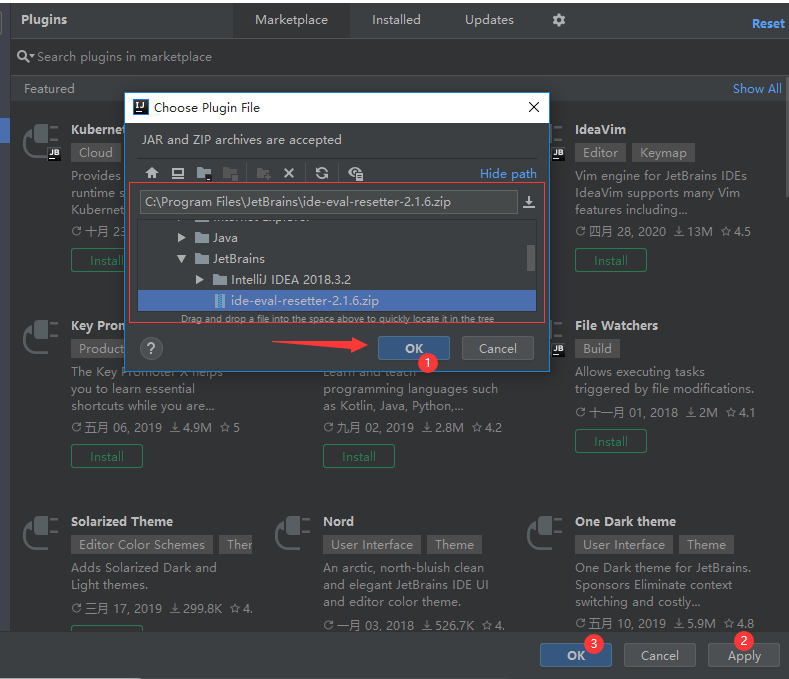The width and height of the screenshot is (789, 679).
Task: Open the Nord plugin title
Action: pyautogui.click(x=338, y=521)
